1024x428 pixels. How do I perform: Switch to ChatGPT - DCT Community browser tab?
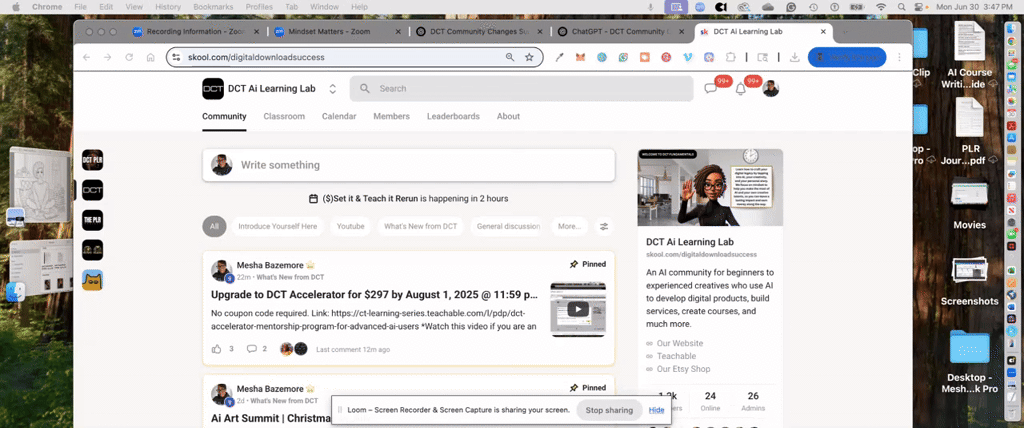[x=620, y=31]
